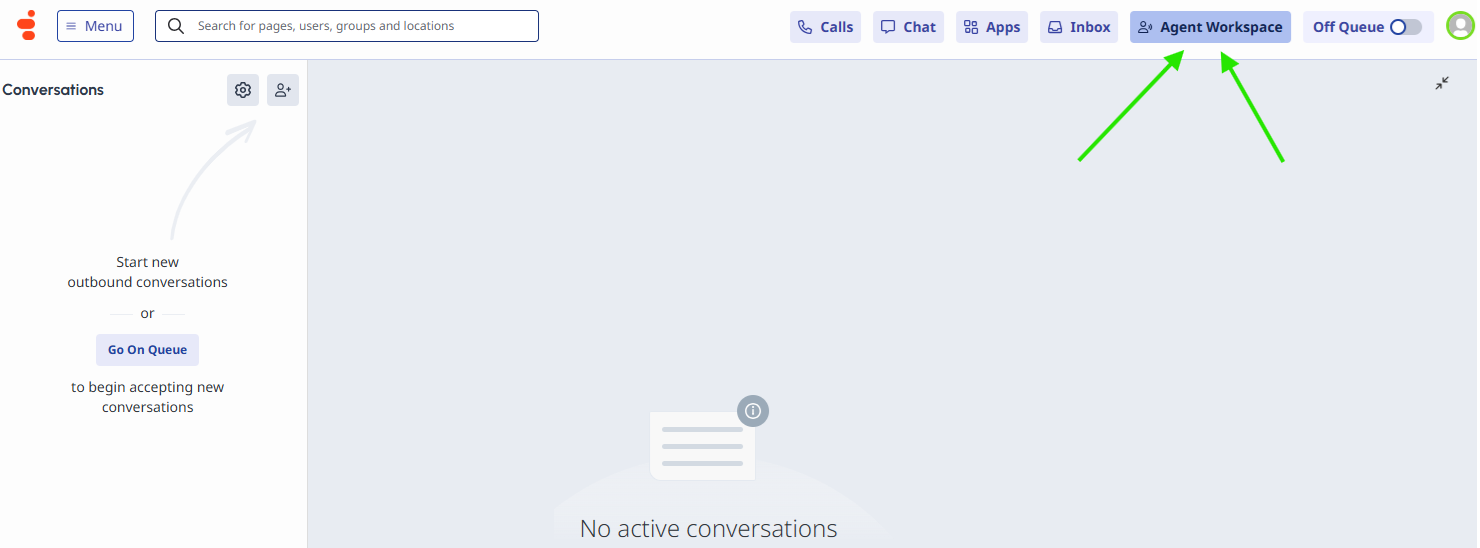Toggle the Off Queue switch
The width and height of the screenshot is (1480, 548).
click(1405, 27)
